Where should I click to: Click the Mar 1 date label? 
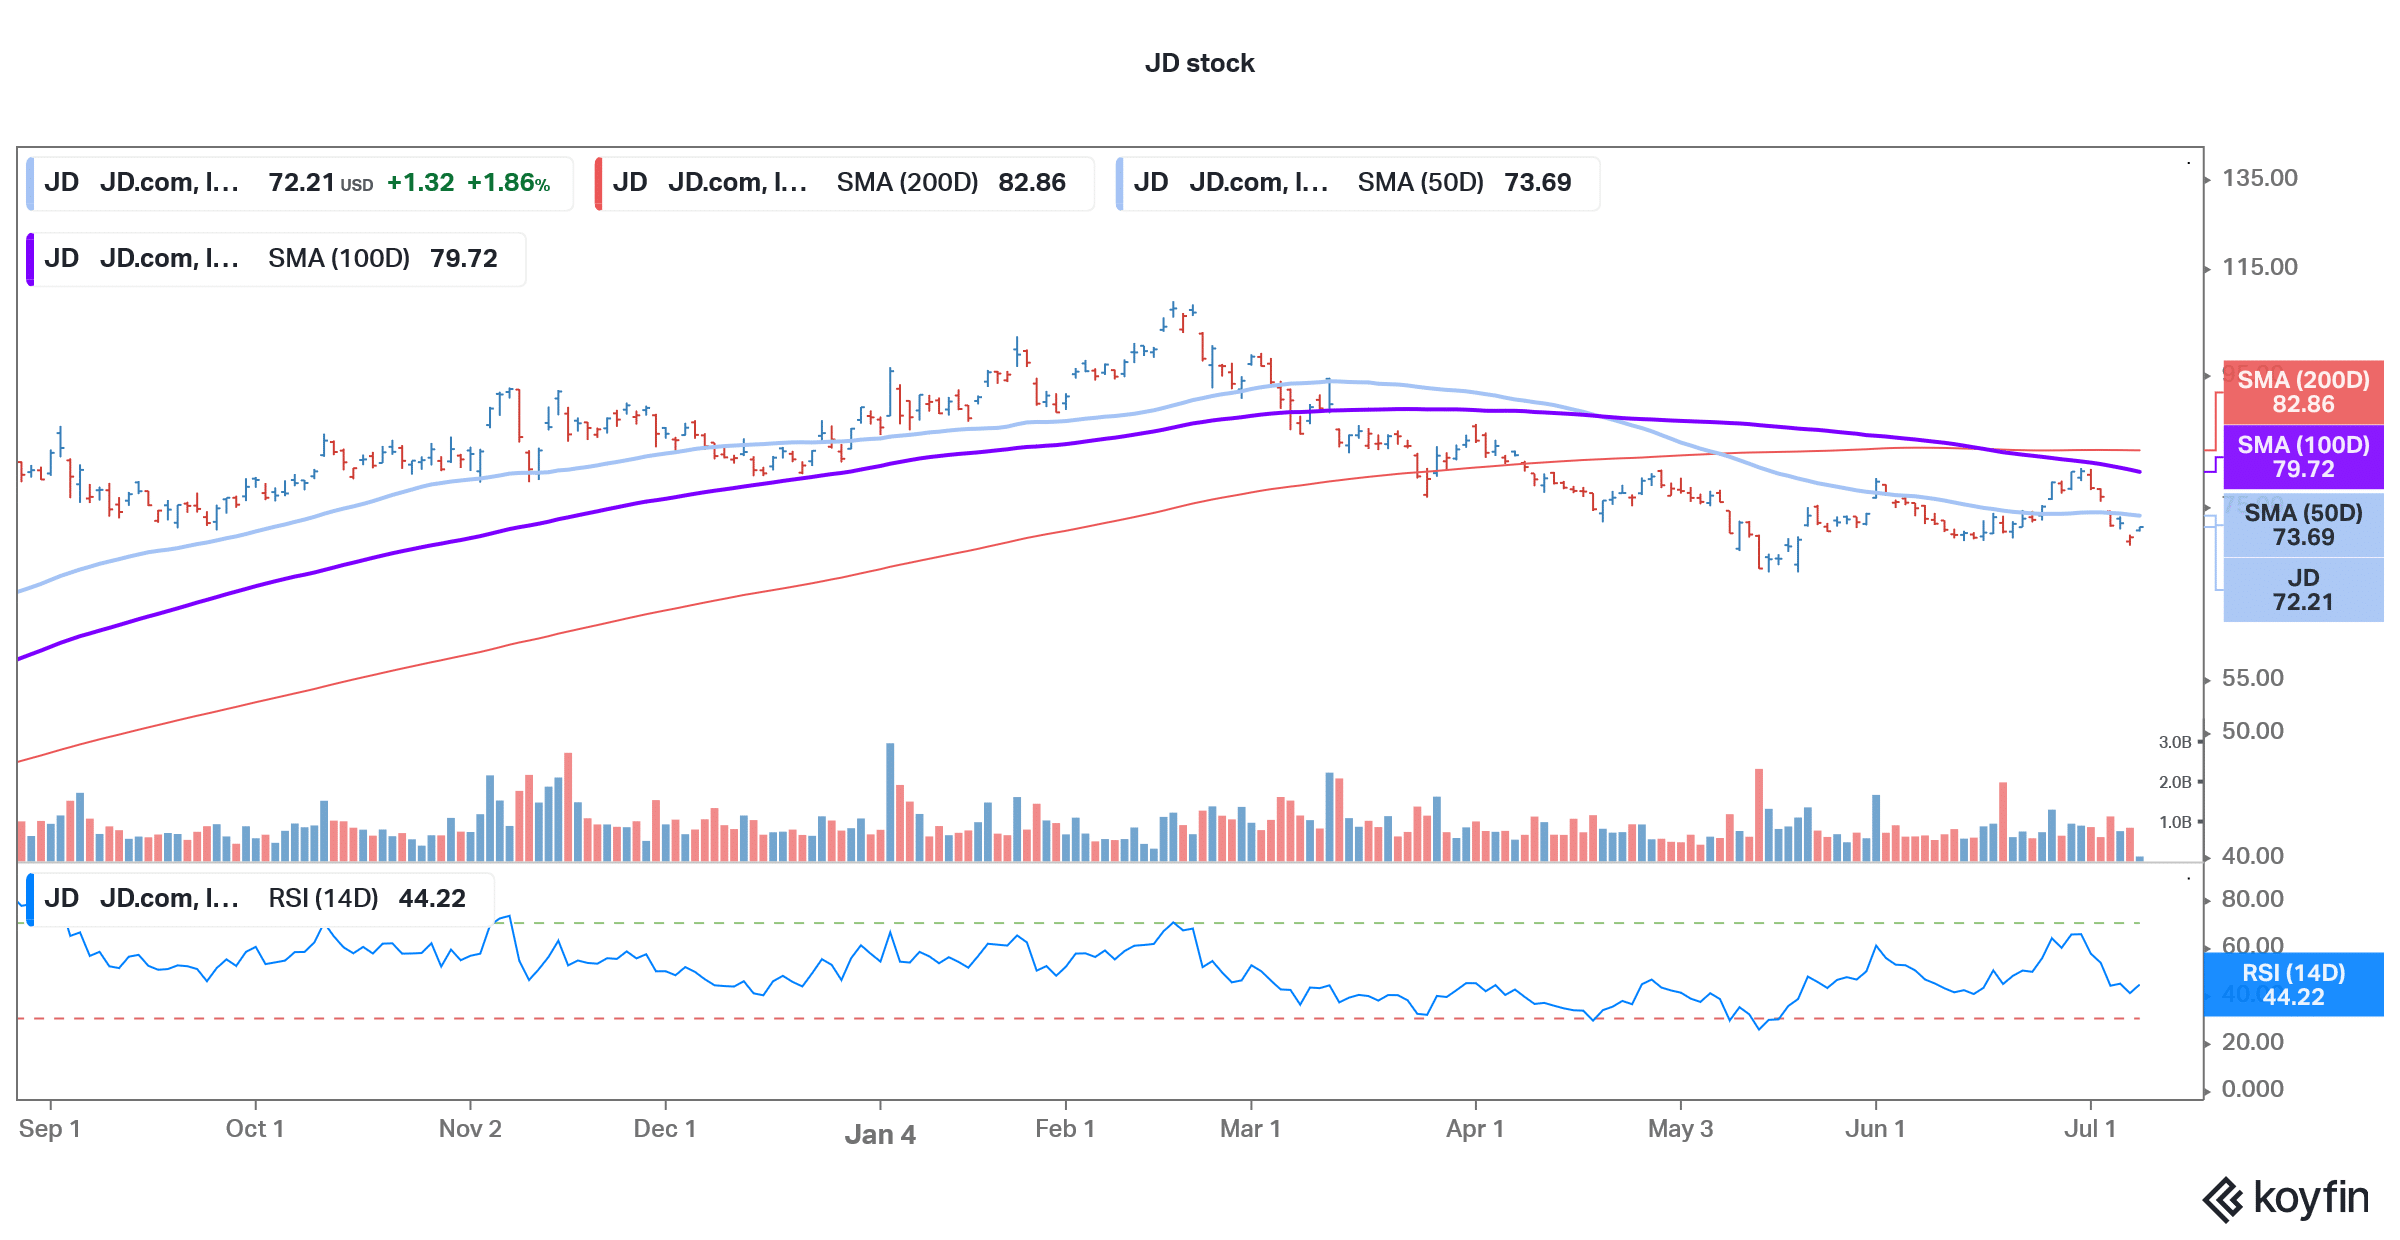tap(1250, 1129)
